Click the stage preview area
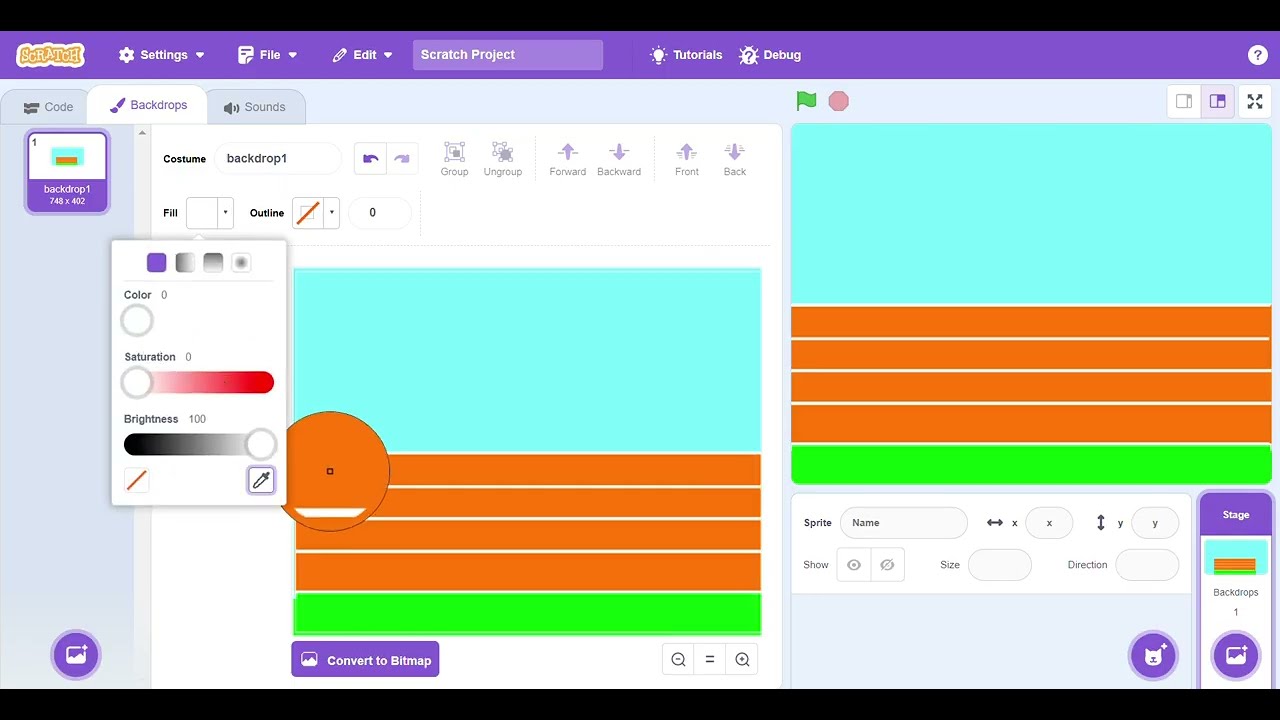The width and height of the screenshot is (1280, 720). 1031,304
